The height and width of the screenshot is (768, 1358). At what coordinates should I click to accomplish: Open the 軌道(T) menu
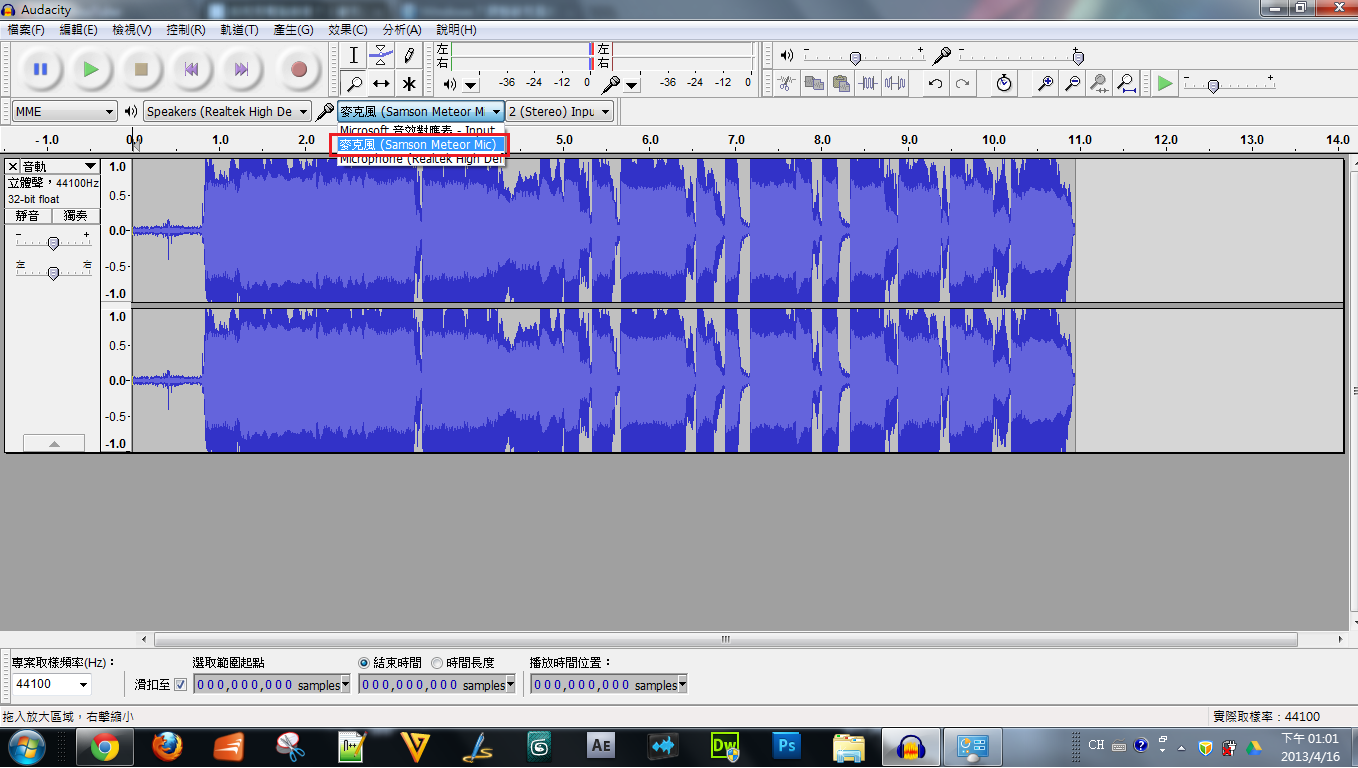tap(240, 30)
